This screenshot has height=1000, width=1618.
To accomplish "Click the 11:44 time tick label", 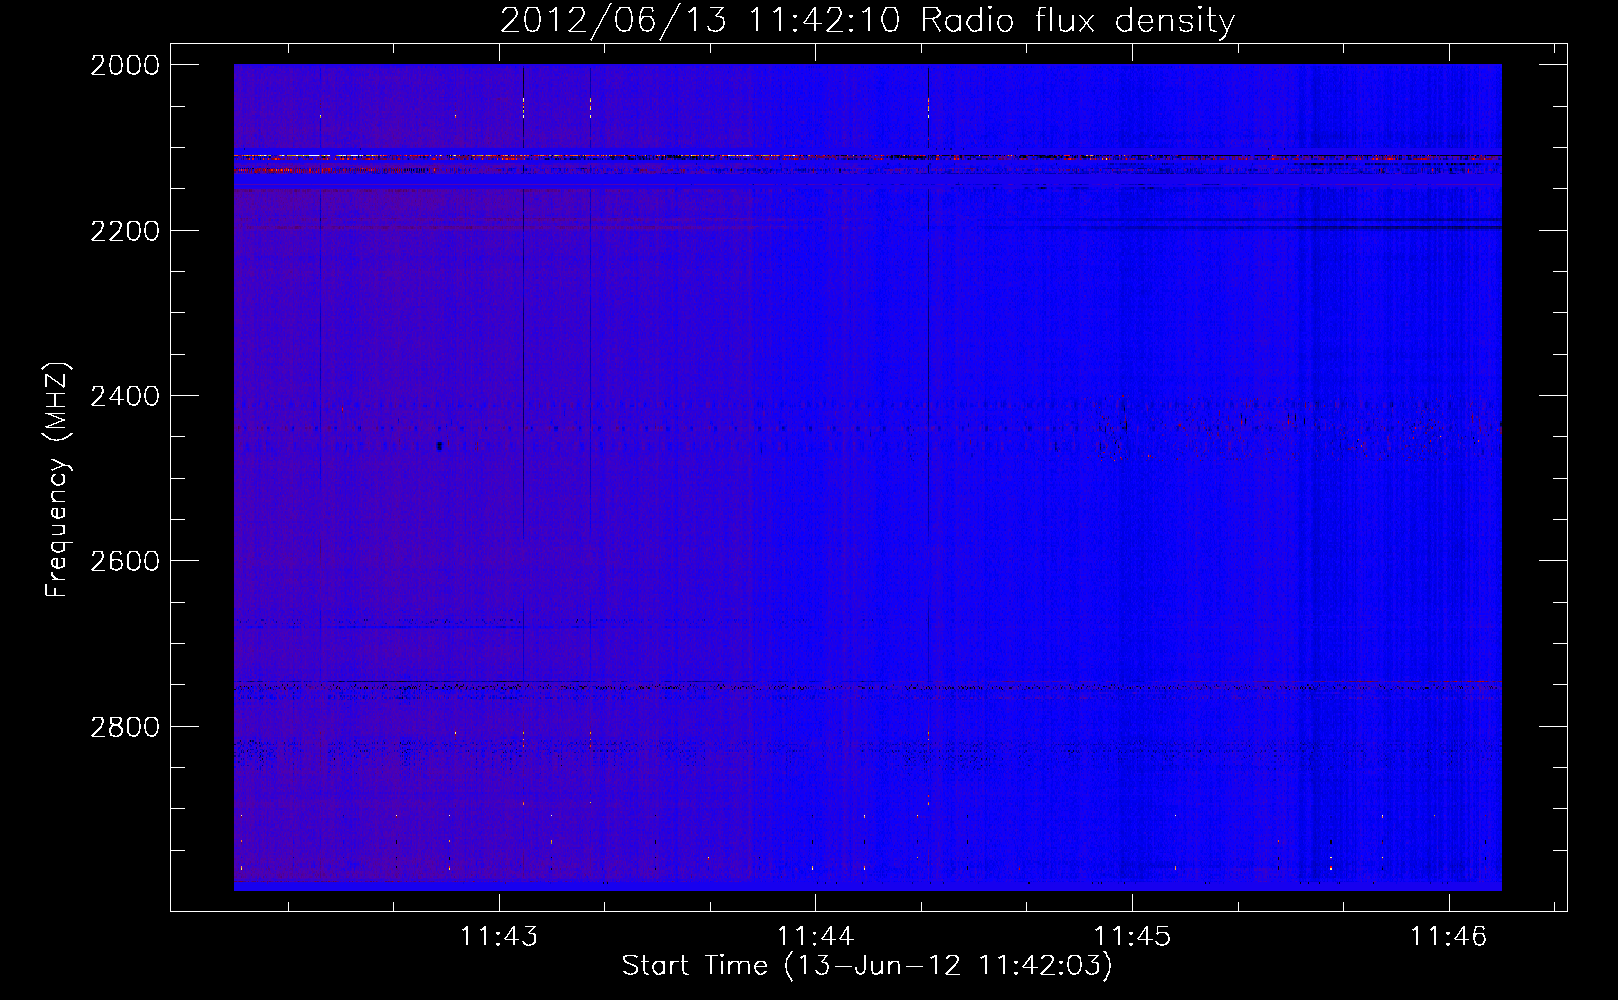I will pyautogui.click(x=816, y=936).
